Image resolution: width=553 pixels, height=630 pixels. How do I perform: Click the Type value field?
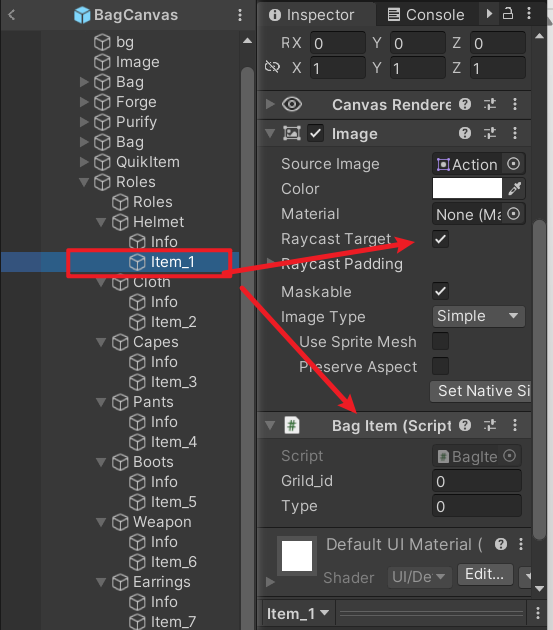tap(477, 506)
